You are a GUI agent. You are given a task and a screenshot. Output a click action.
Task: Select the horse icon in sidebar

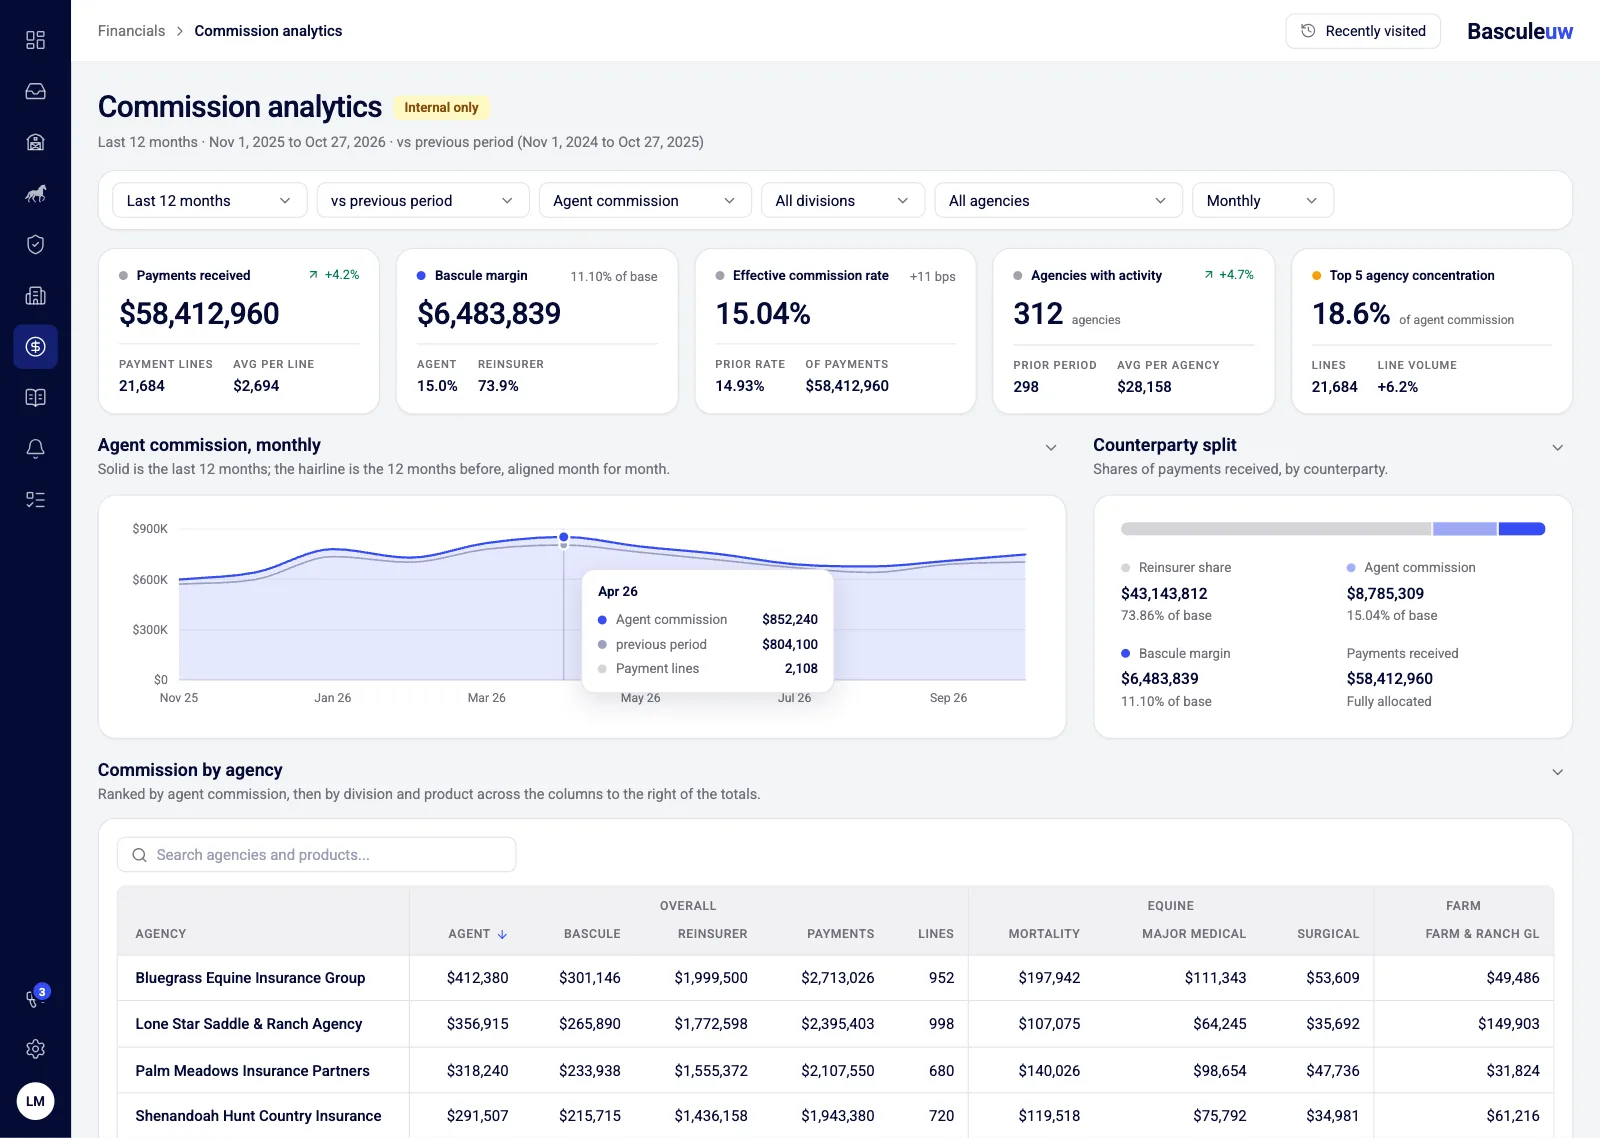click(35, 193)
